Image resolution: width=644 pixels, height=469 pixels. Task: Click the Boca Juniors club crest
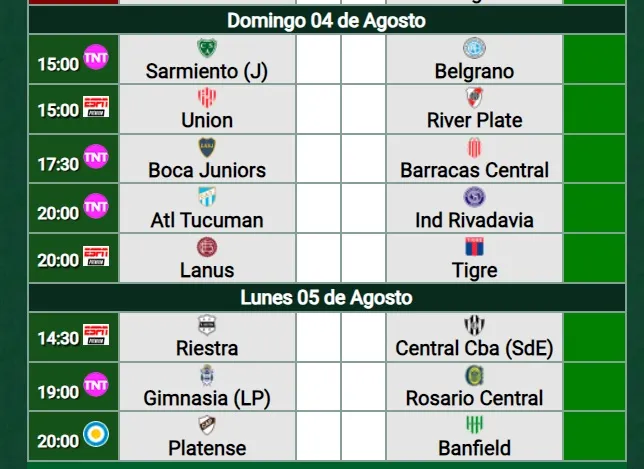point(207,147)
